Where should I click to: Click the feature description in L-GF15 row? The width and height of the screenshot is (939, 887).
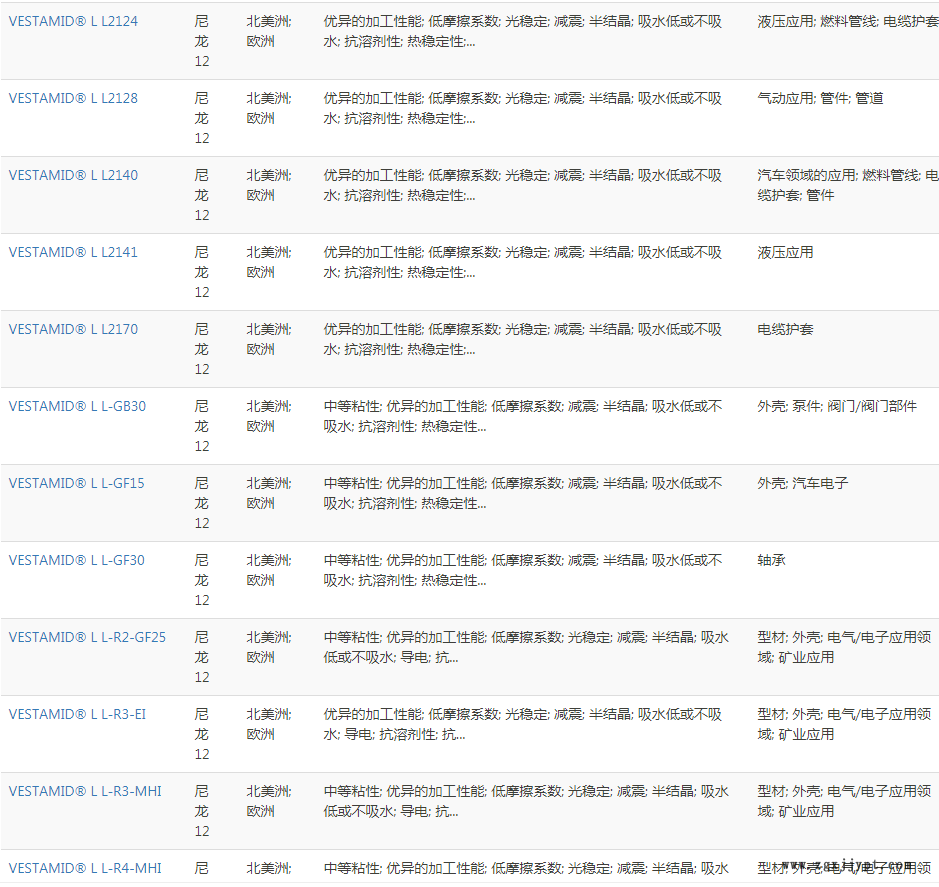point(523,494)
